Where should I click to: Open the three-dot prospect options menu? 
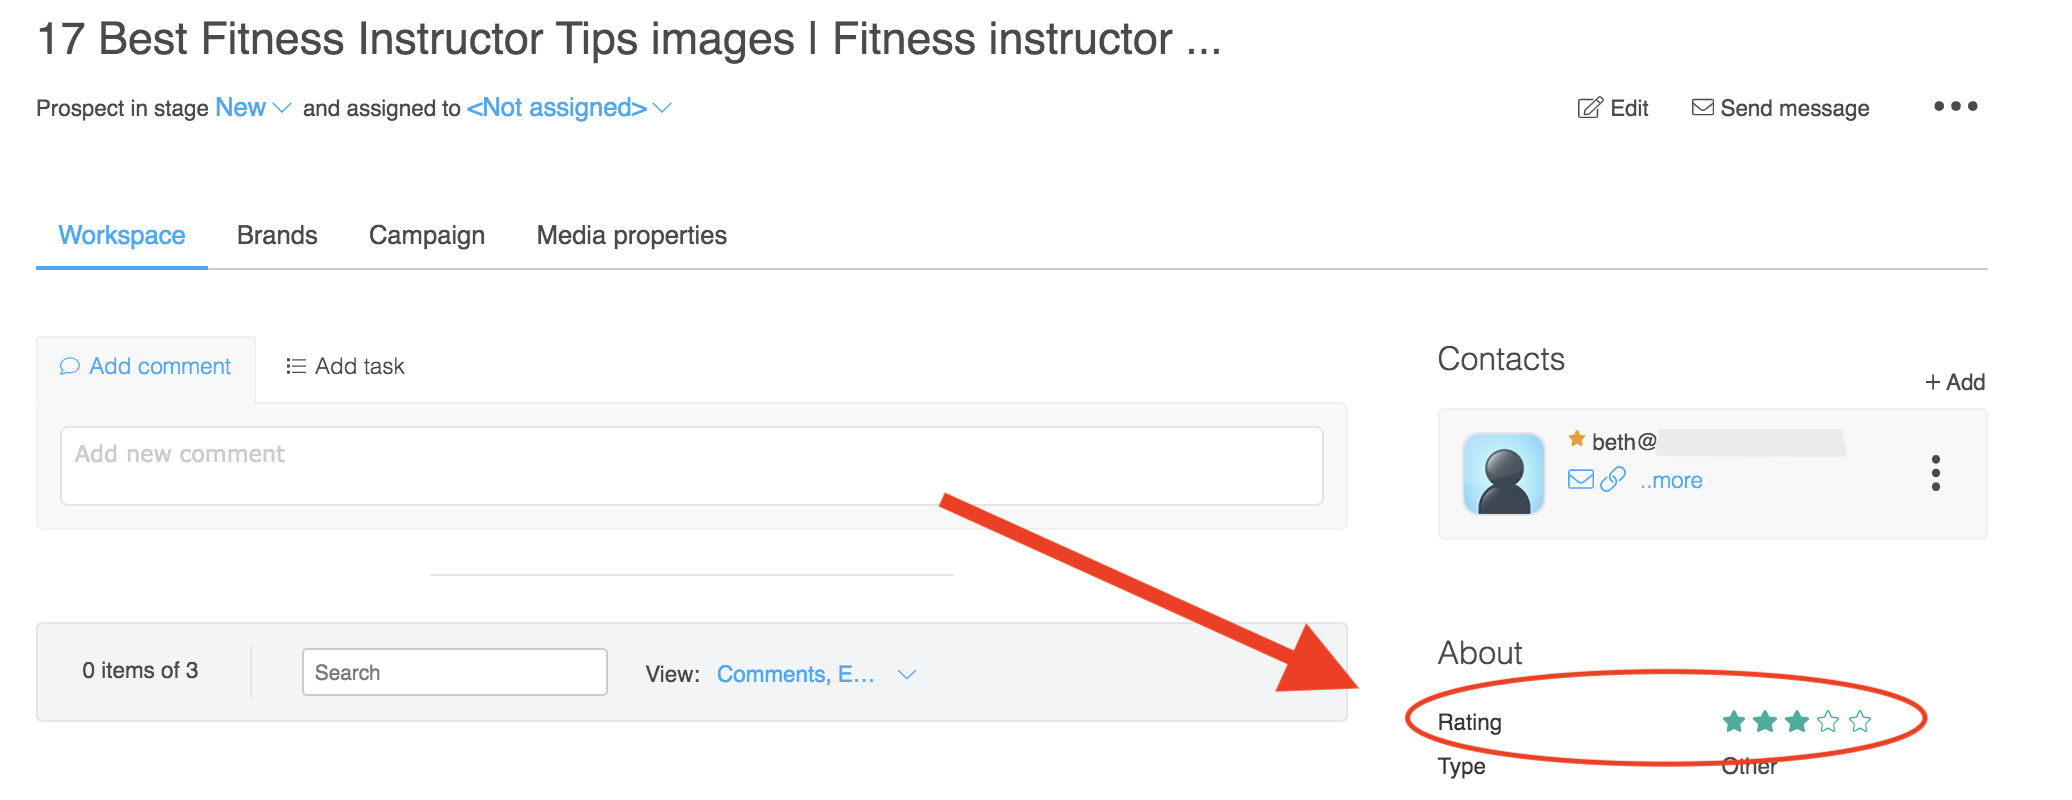pos(1955,106)
